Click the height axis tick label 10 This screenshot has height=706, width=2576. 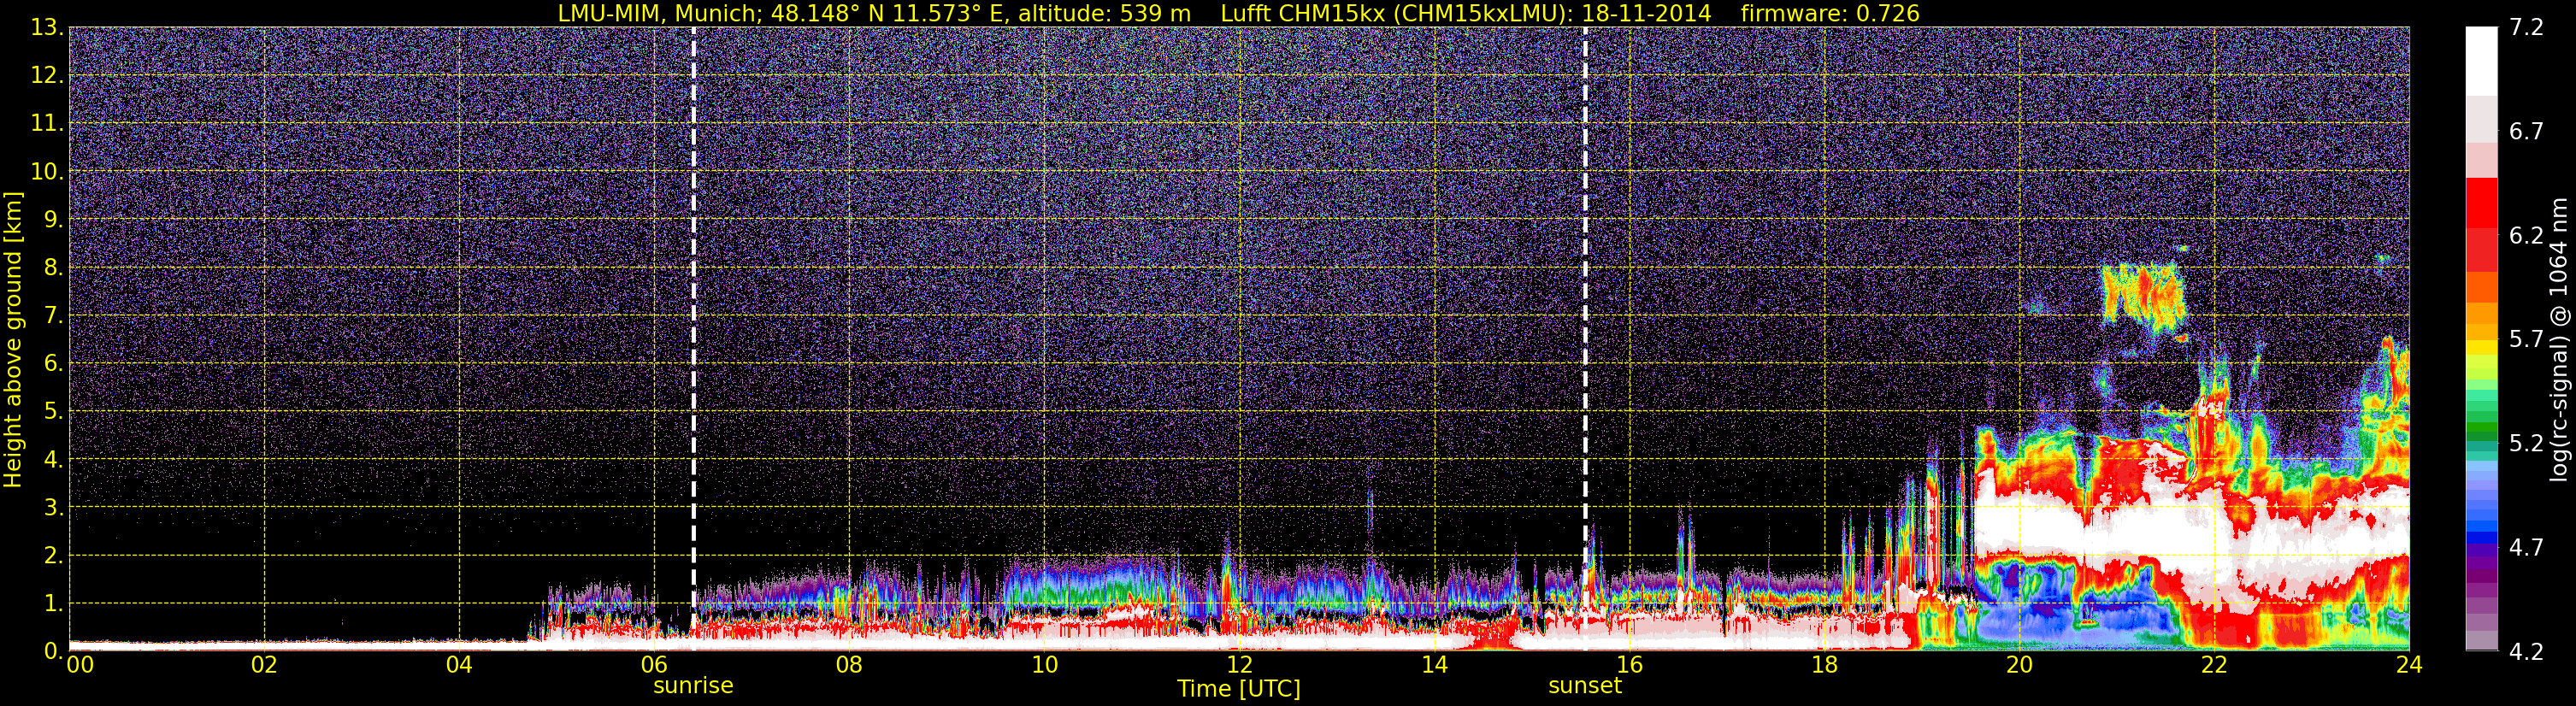click(x=47, y=172)
